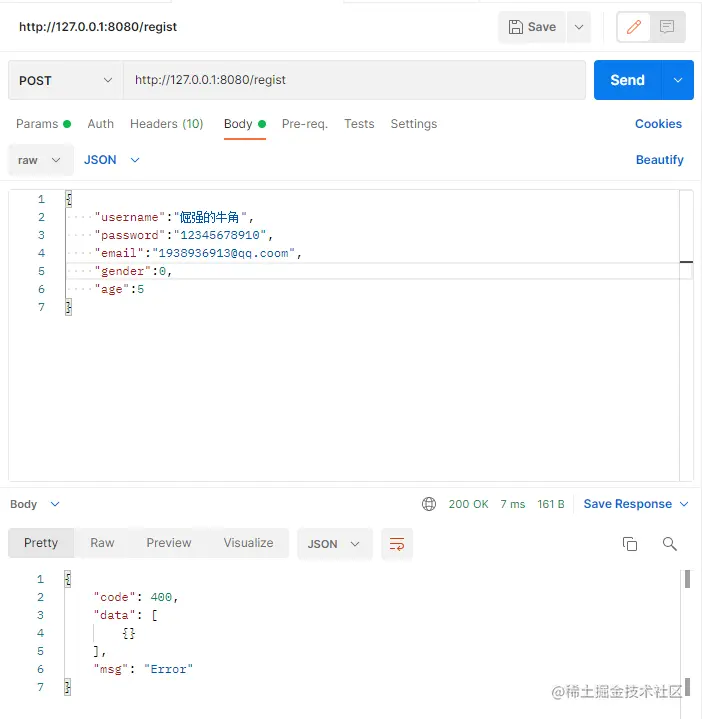Click the username line in request body
This screenshot has width=702, height=719.
click(174, 217)
